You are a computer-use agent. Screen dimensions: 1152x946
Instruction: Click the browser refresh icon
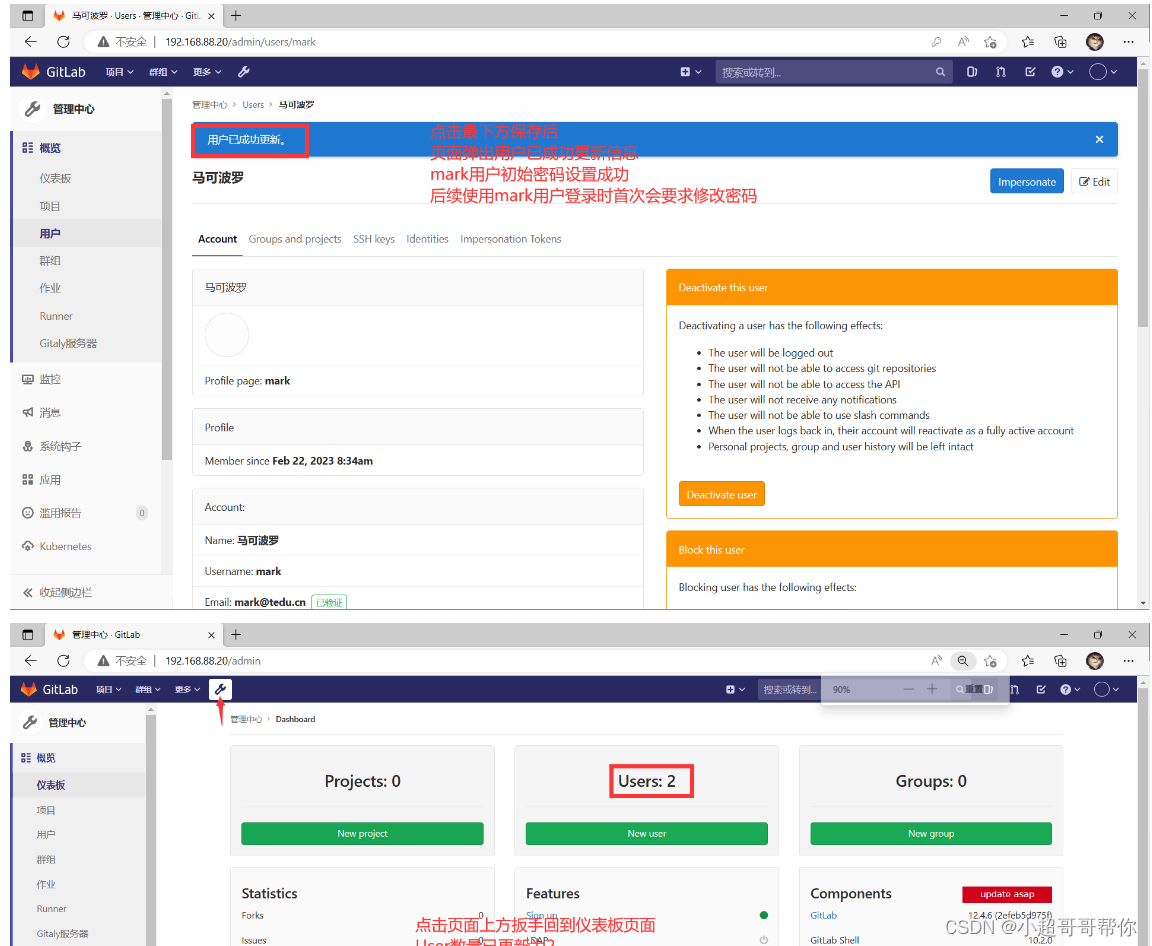pyautogui.click(x=63, y=42)
